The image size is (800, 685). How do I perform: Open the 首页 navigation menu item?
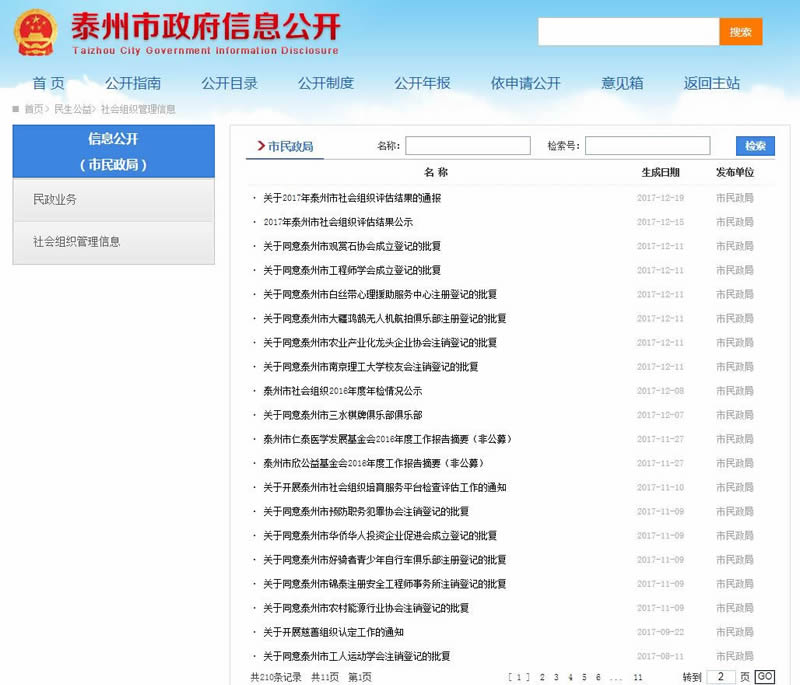click(x=48, y=83)
